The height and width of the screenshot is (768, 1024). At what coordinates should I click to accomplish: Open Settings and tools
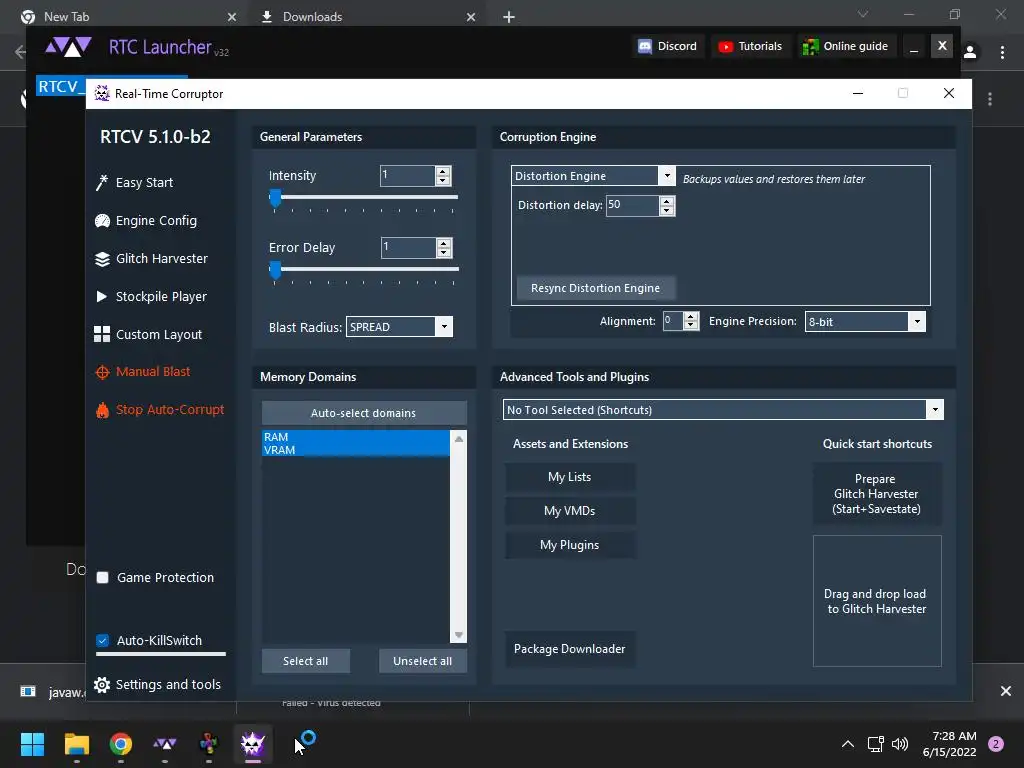[168, 684]
